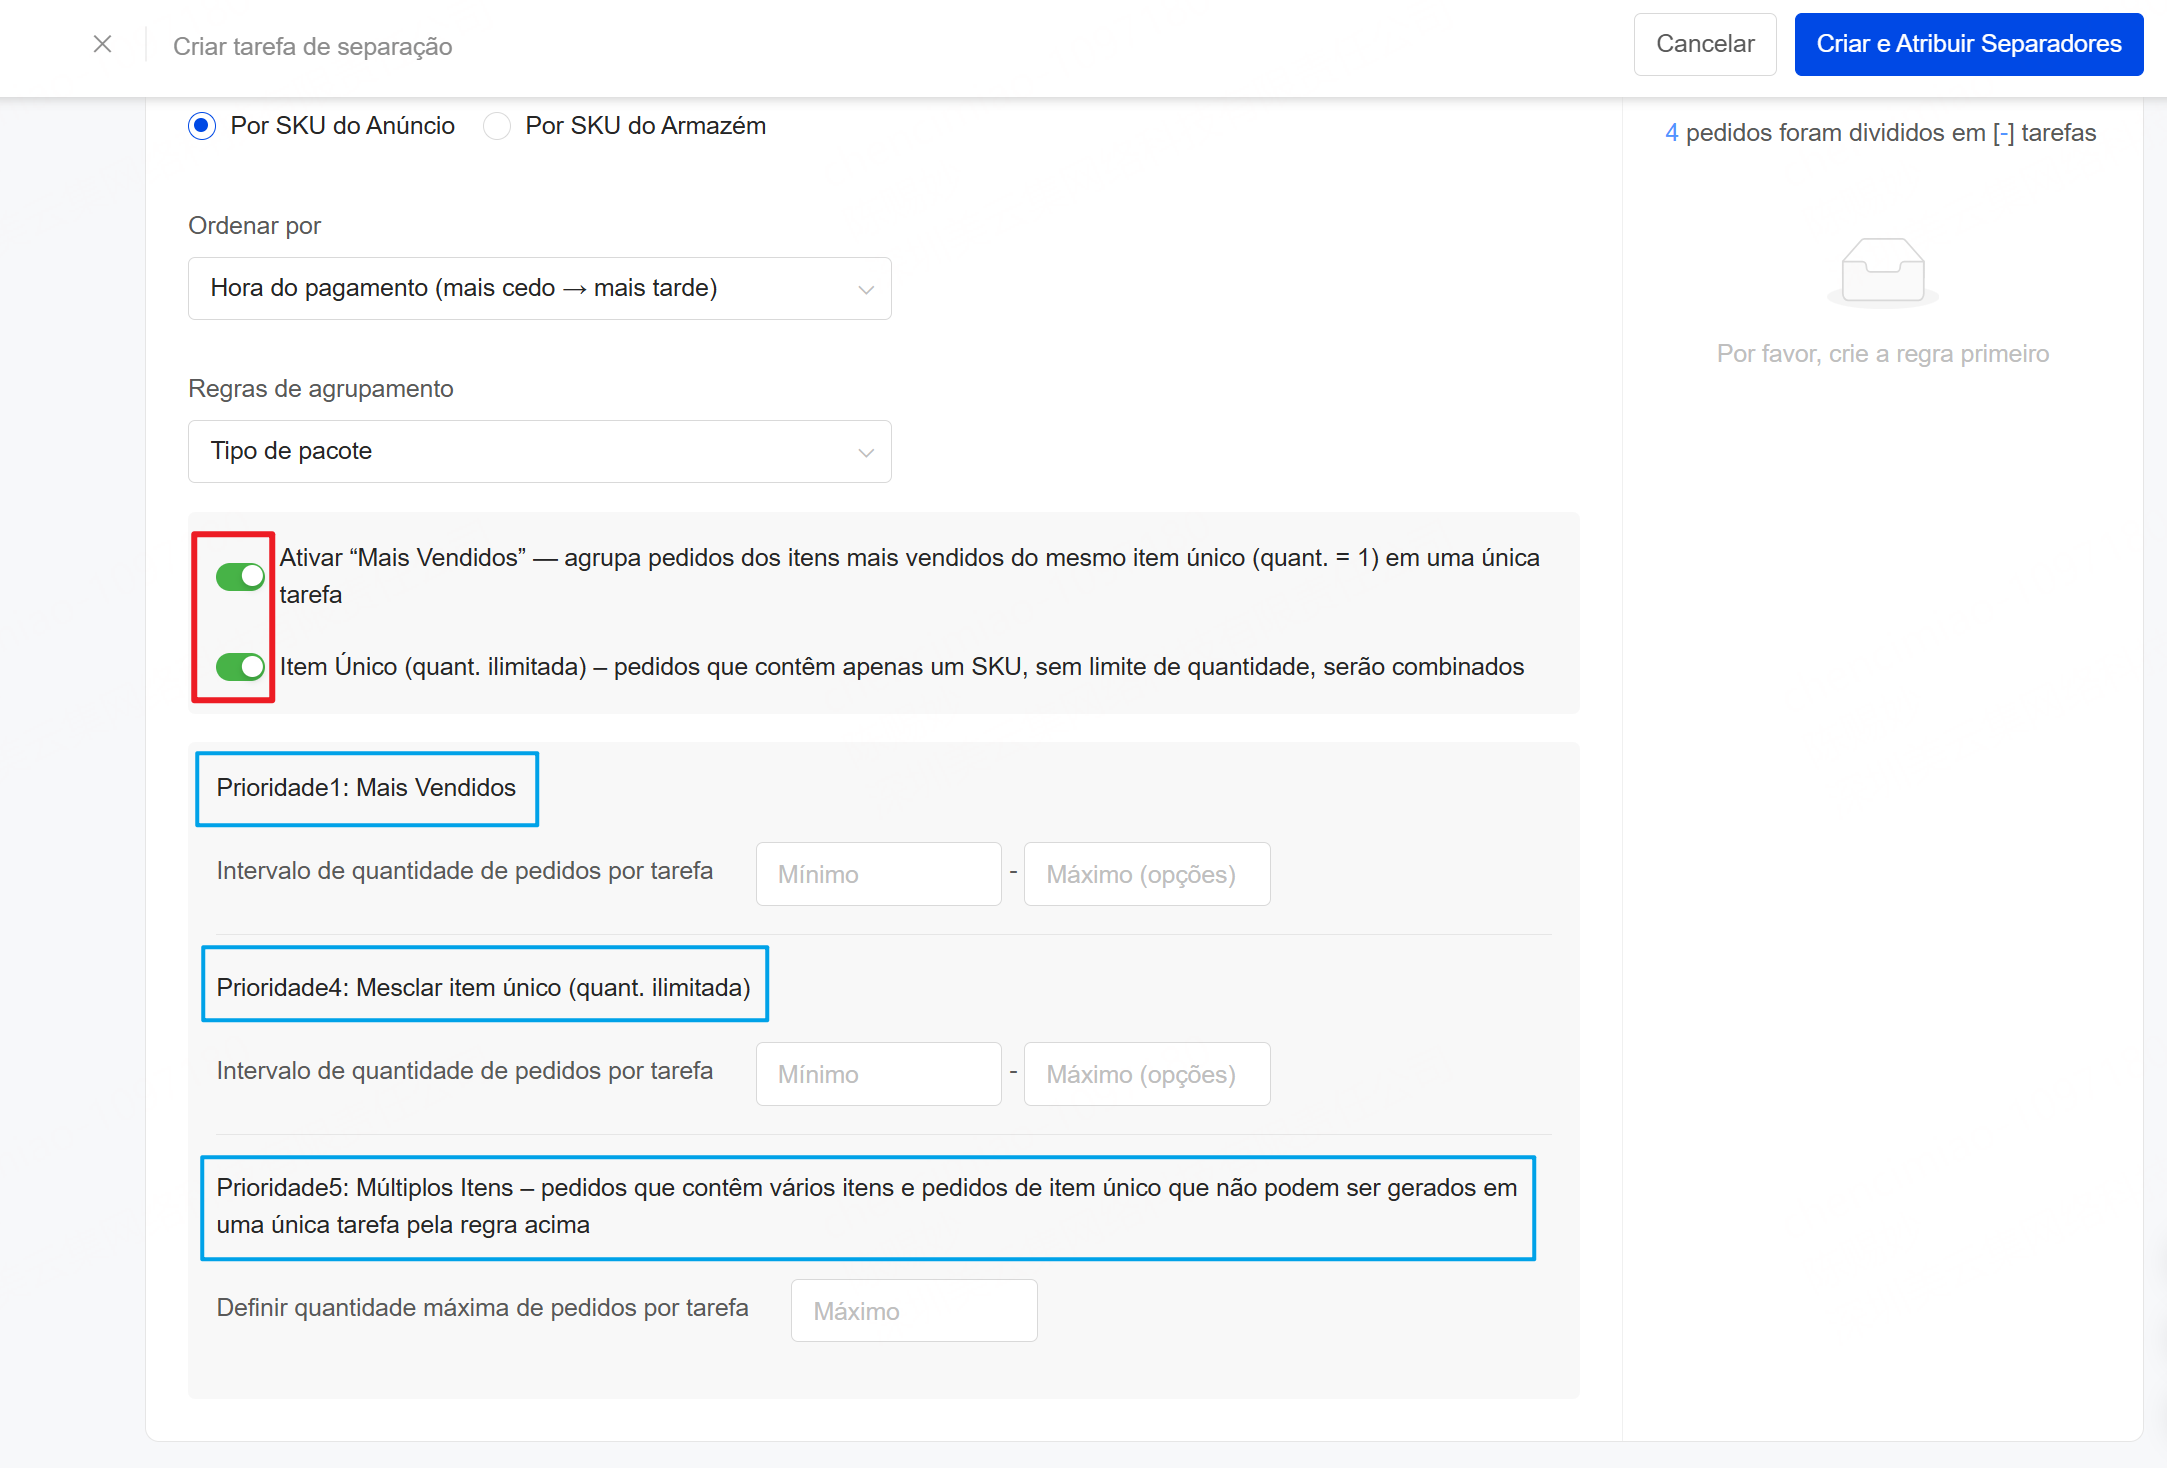Click Máximo (opções) field under Prioridade4
Screen dimensions: 2167x1468
pos(1146,1074)
